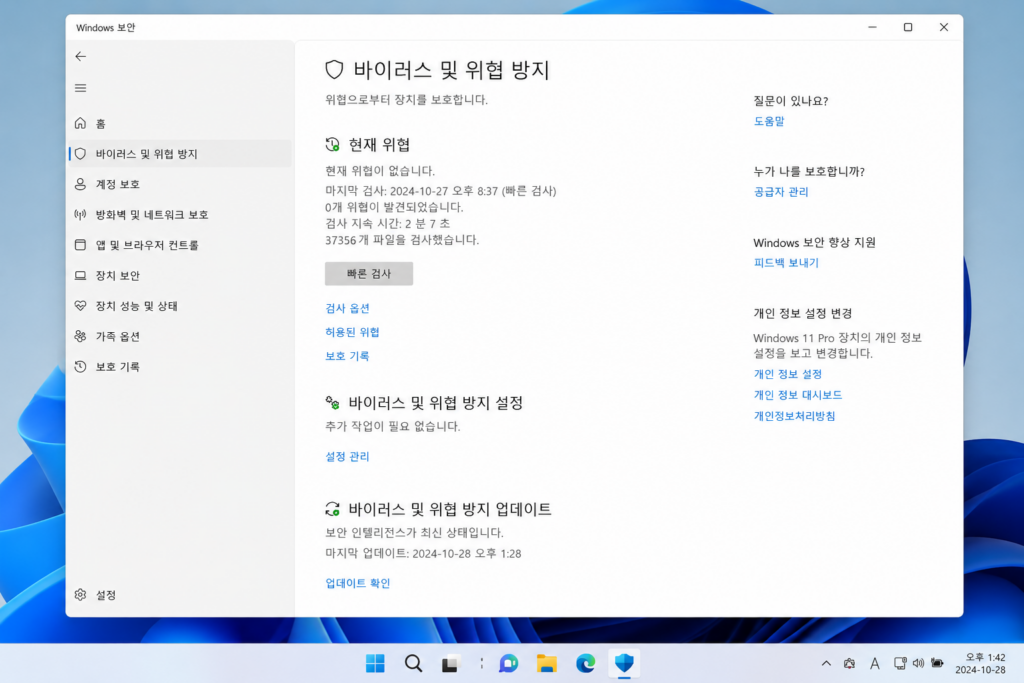Select 가족 옵션 in the sidebar
The width and height of the screenshot is (1024, 683).
click(x=180, y=336)
